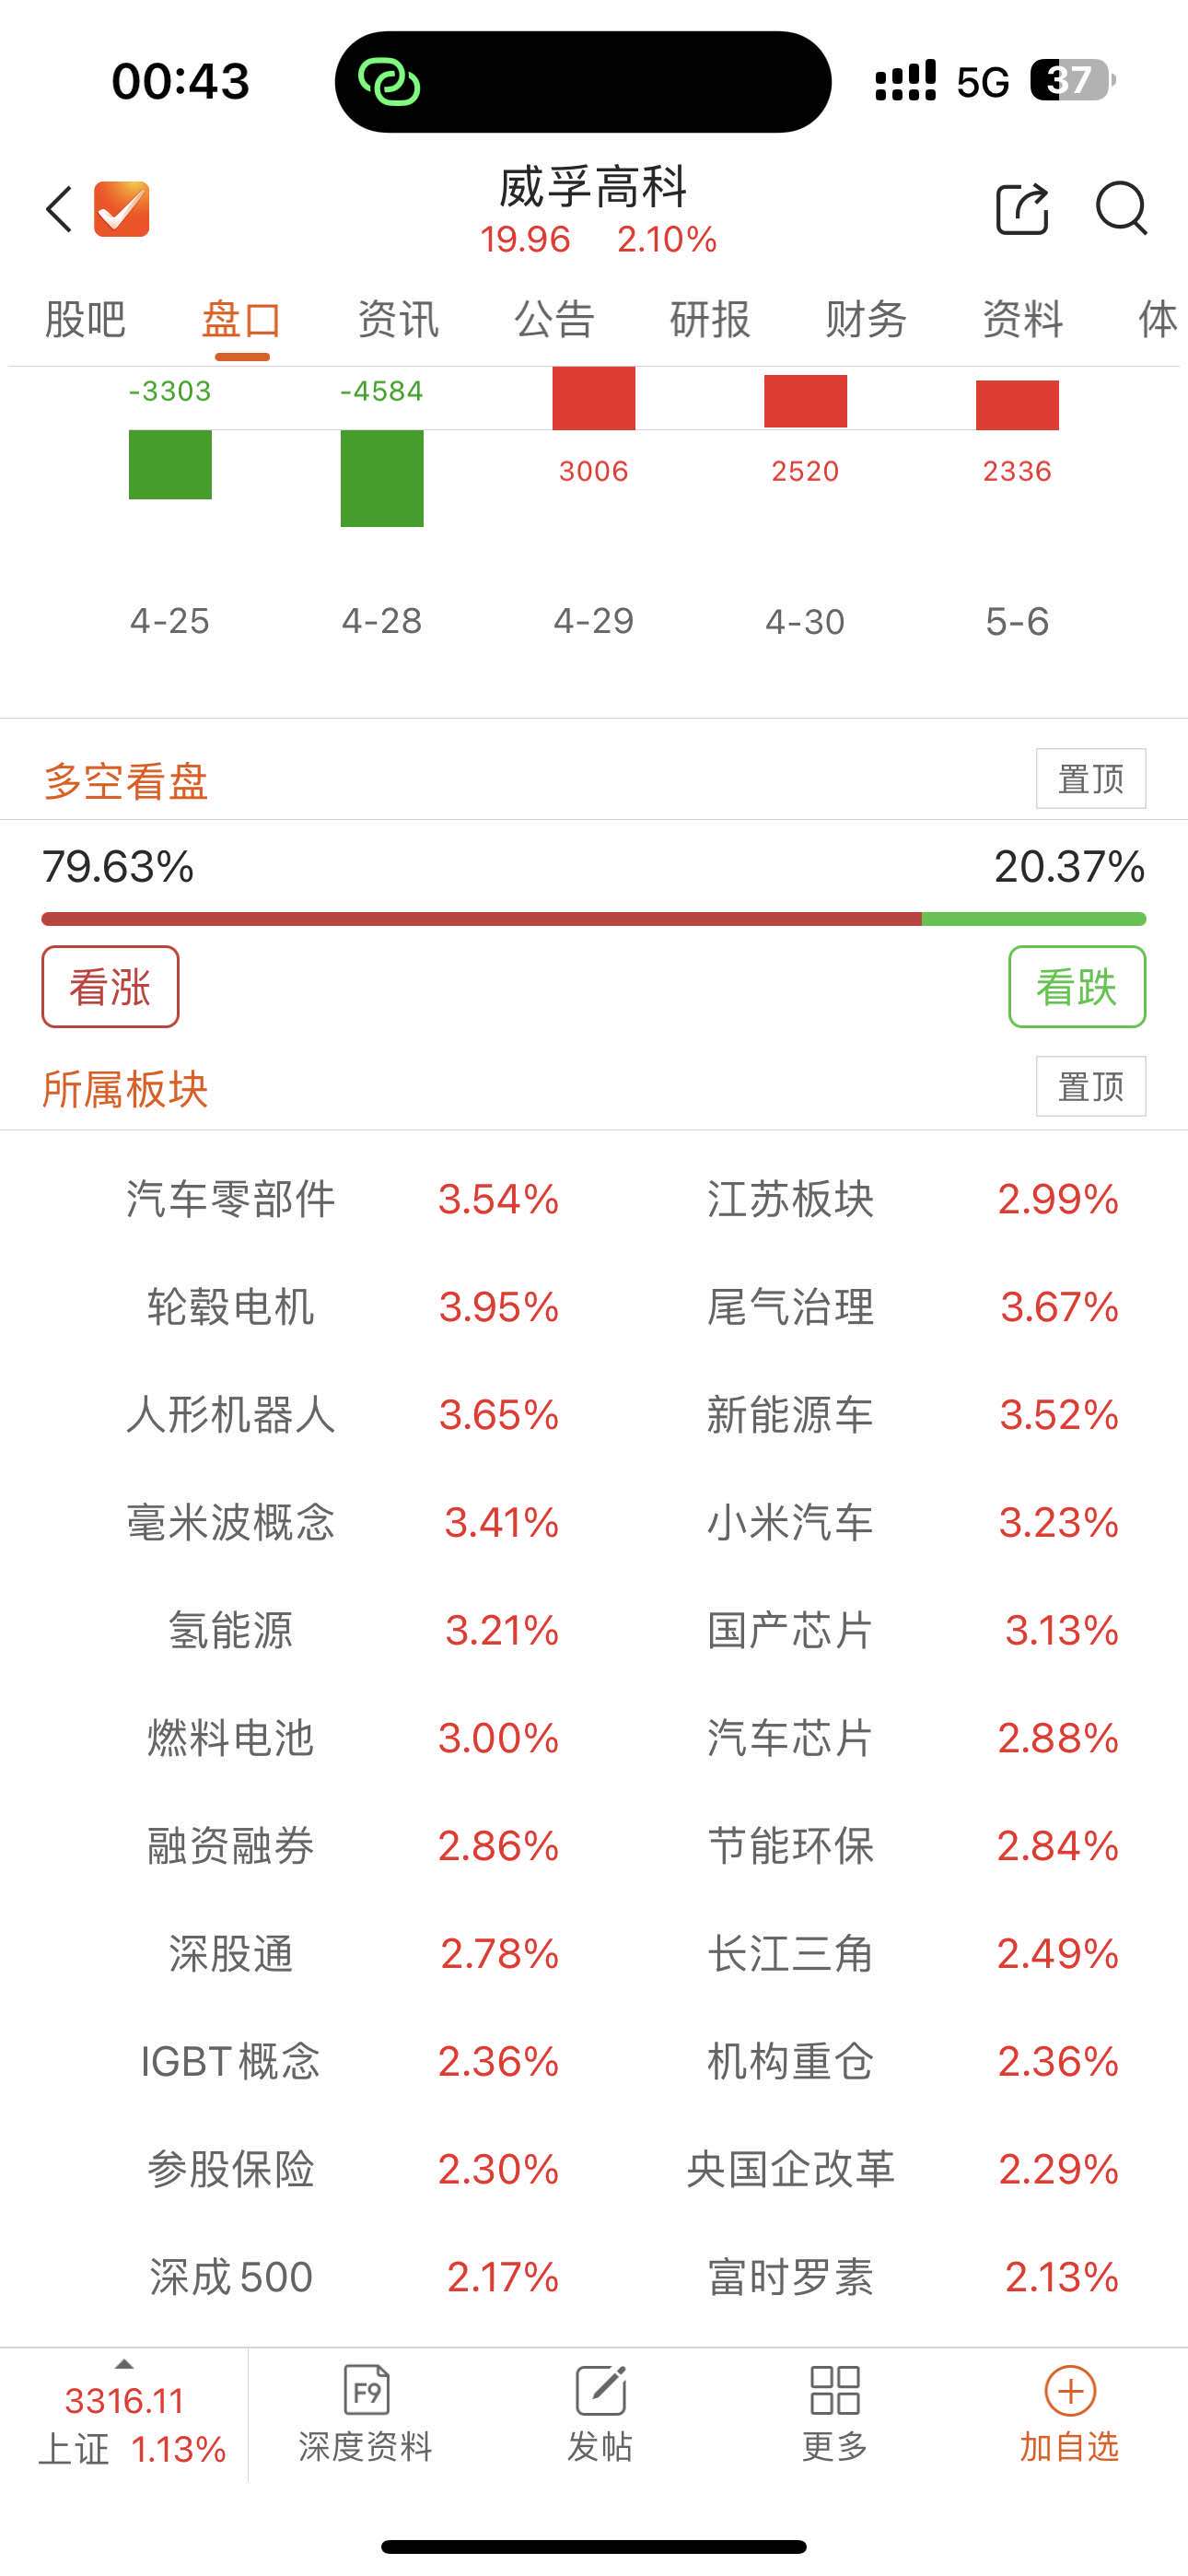Tap the bull-bear ratio progress bar
Screen dimensions: 1188x2576
point(594,919)
